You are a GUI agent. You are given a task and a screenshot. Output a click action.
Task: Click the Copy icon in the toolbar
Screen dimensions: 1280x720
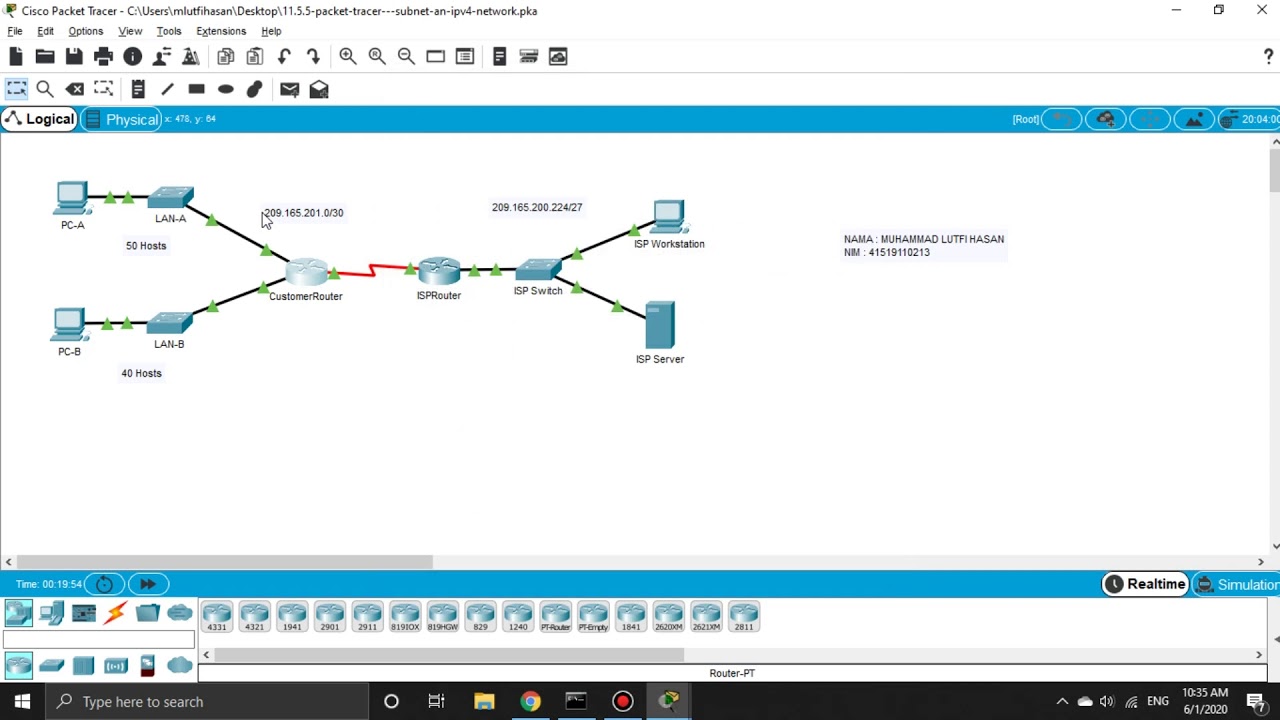pyautogui.click(x=225, y=57)
